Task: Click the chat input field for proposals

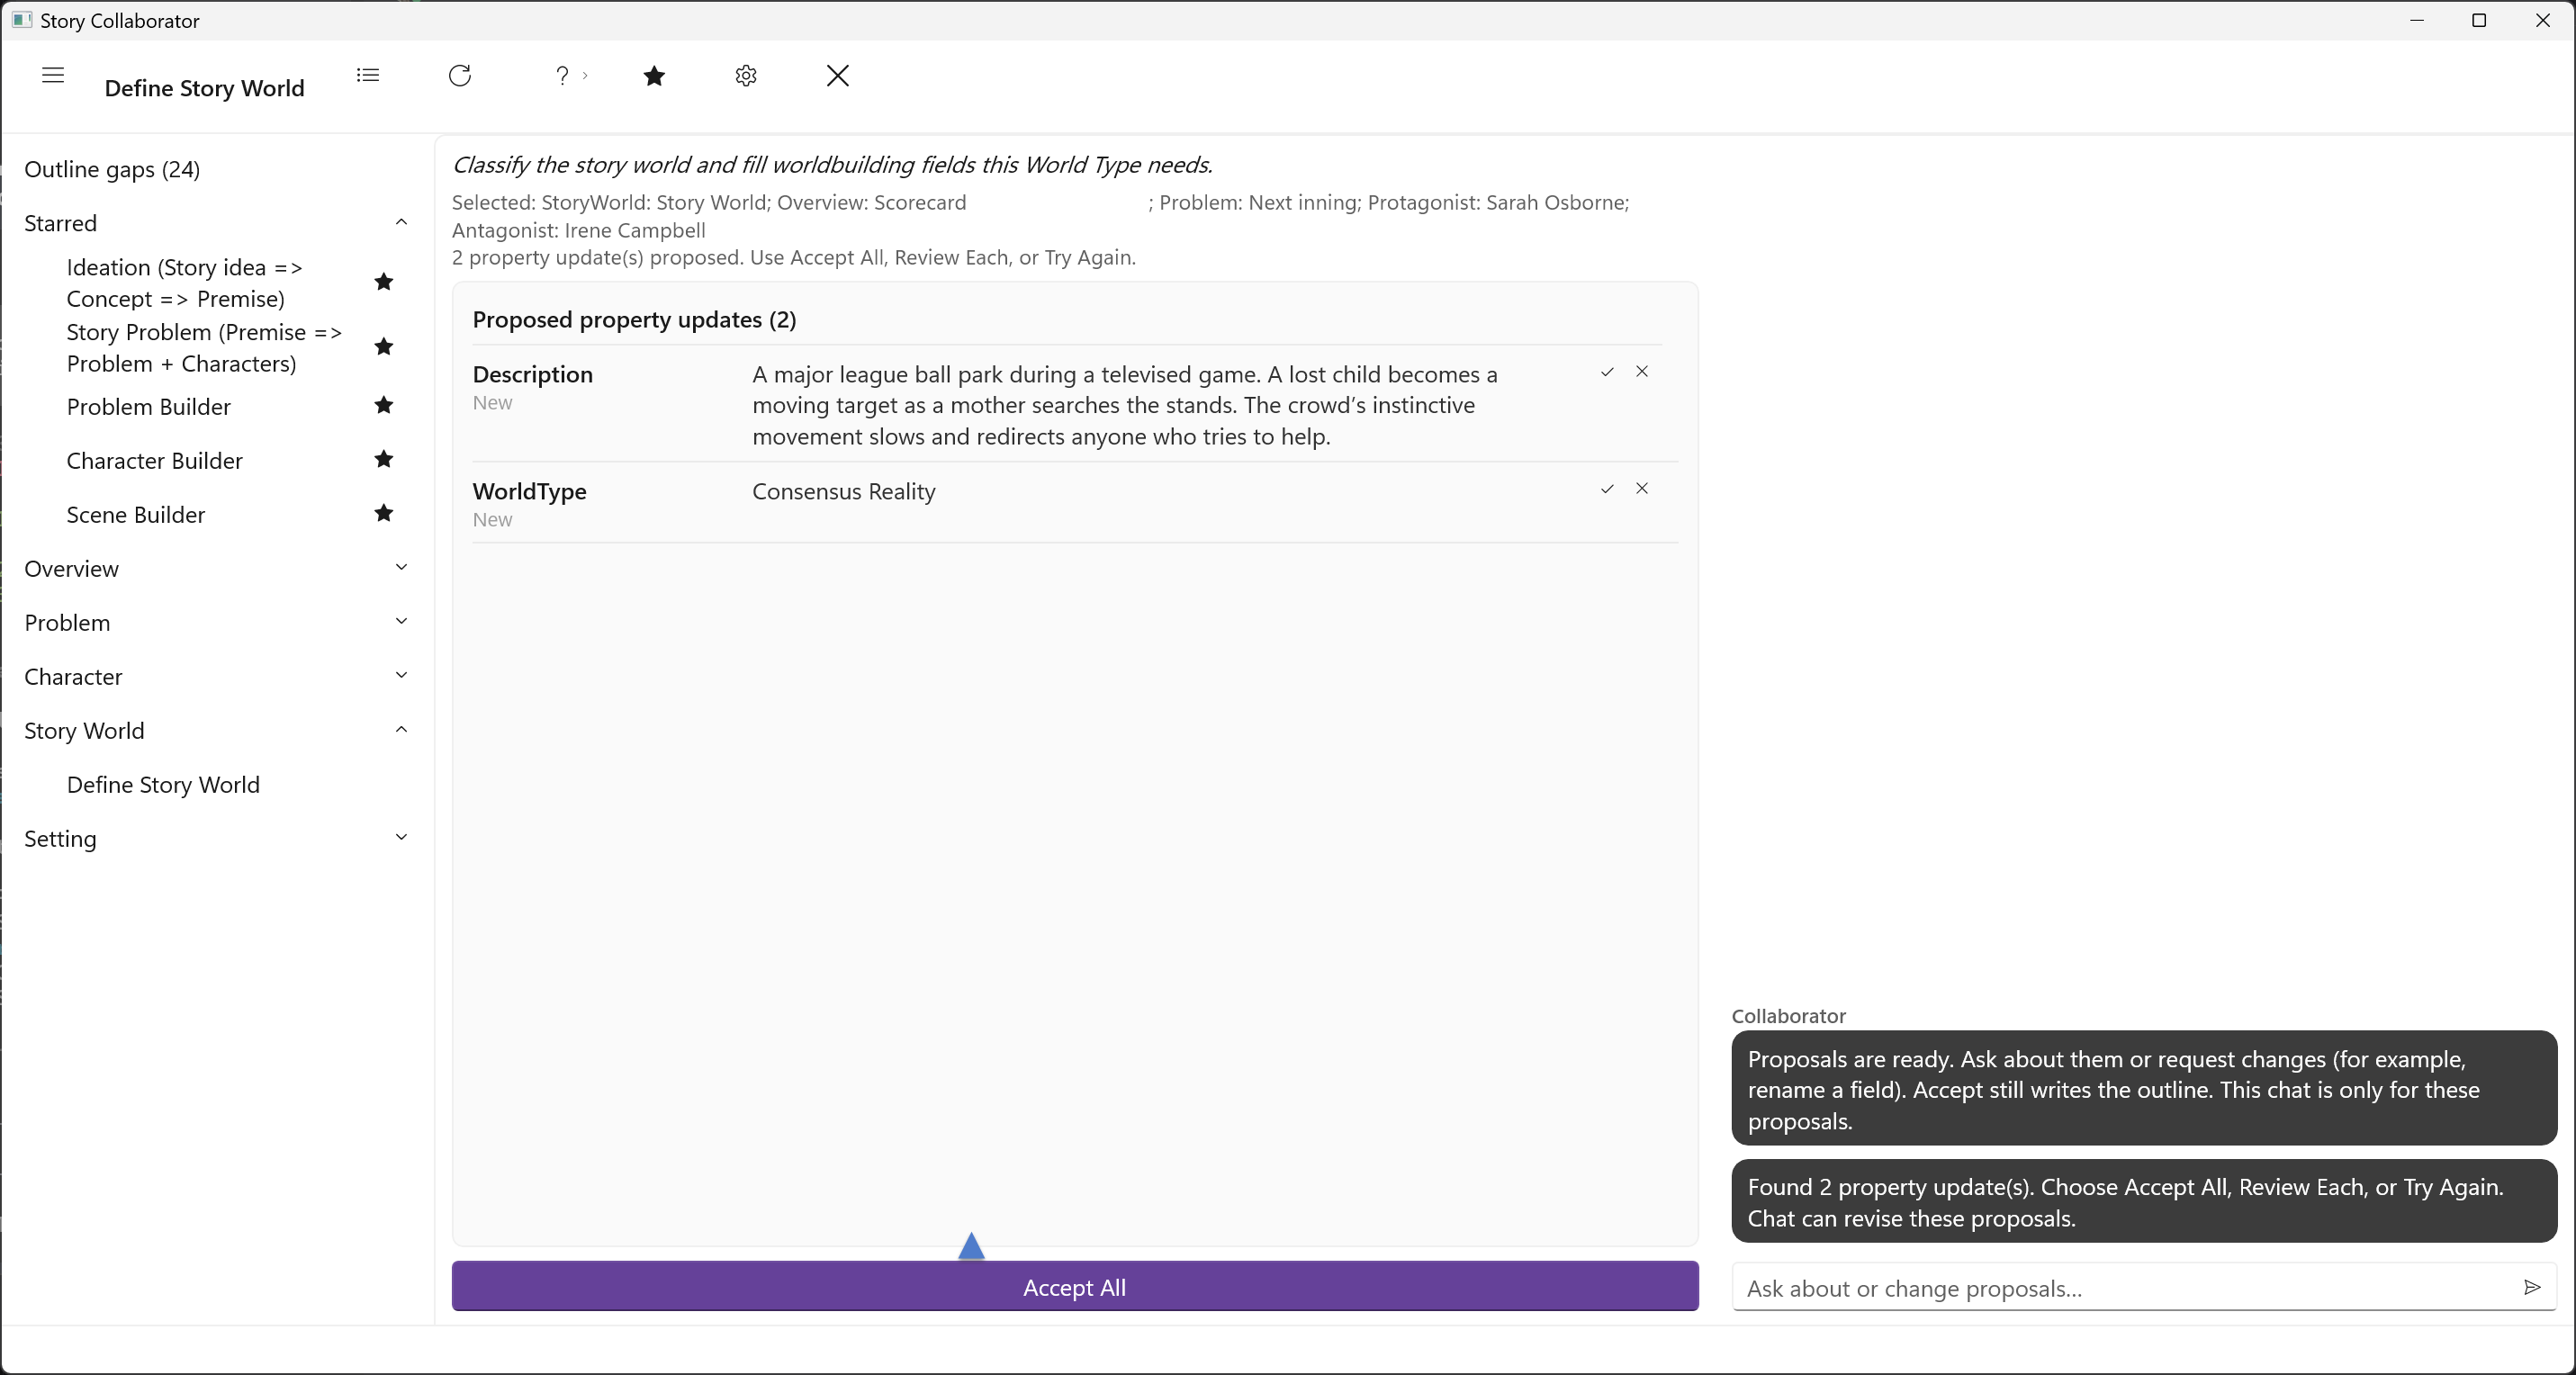Action: 2125,1288
